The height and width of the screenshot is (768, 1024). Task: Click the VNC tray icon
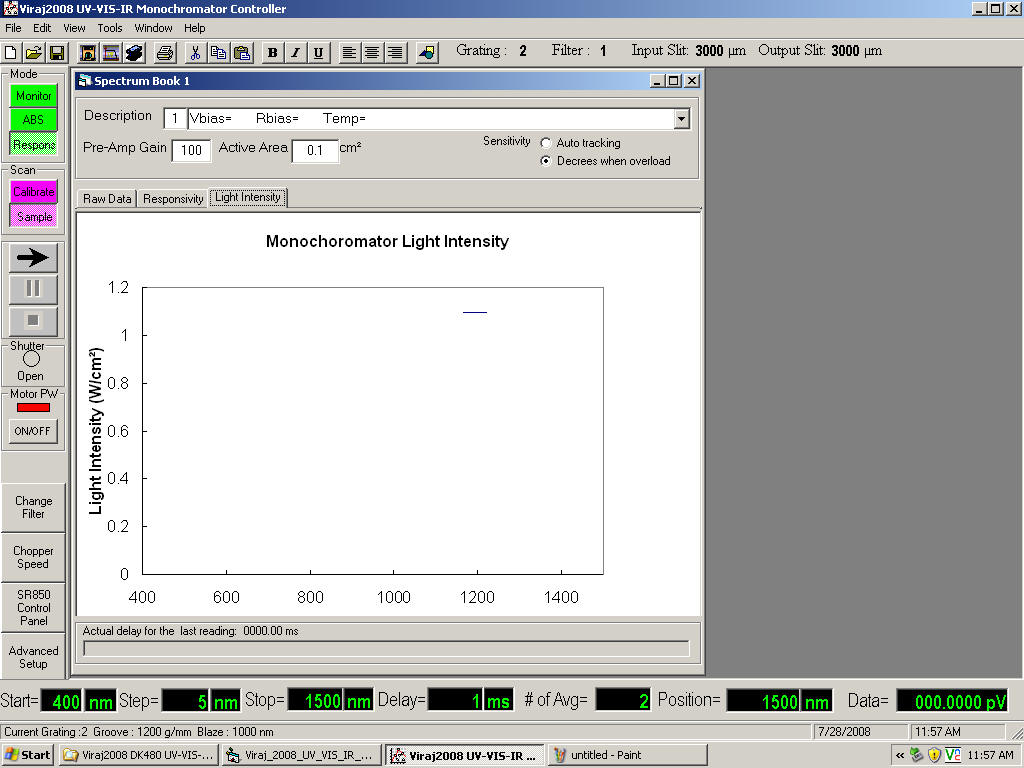[953, 755]
